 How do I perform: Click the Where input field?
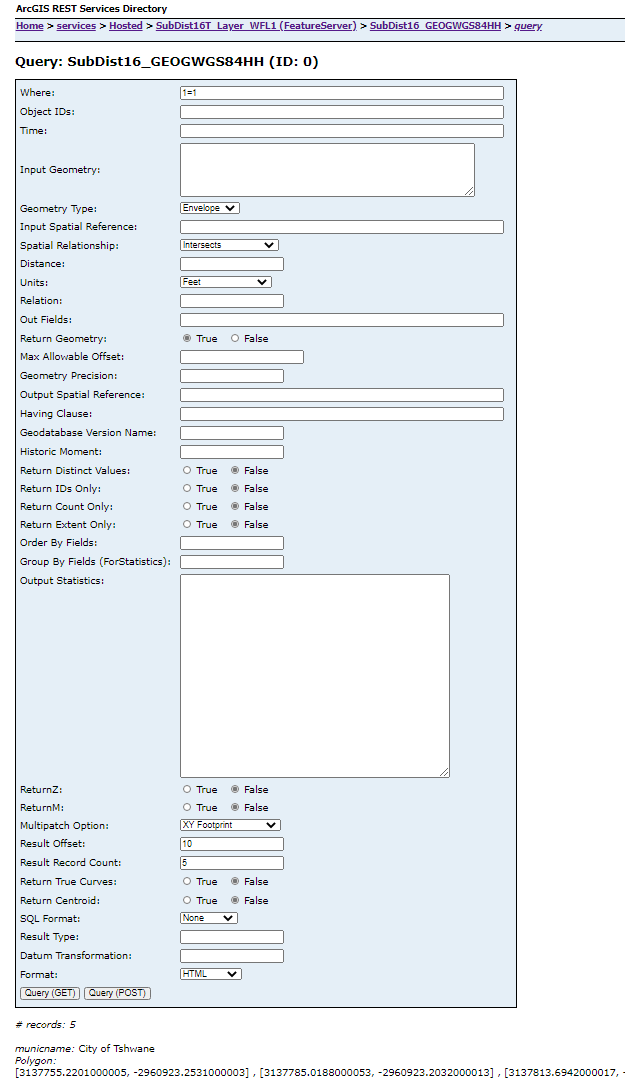pos(342,93)
